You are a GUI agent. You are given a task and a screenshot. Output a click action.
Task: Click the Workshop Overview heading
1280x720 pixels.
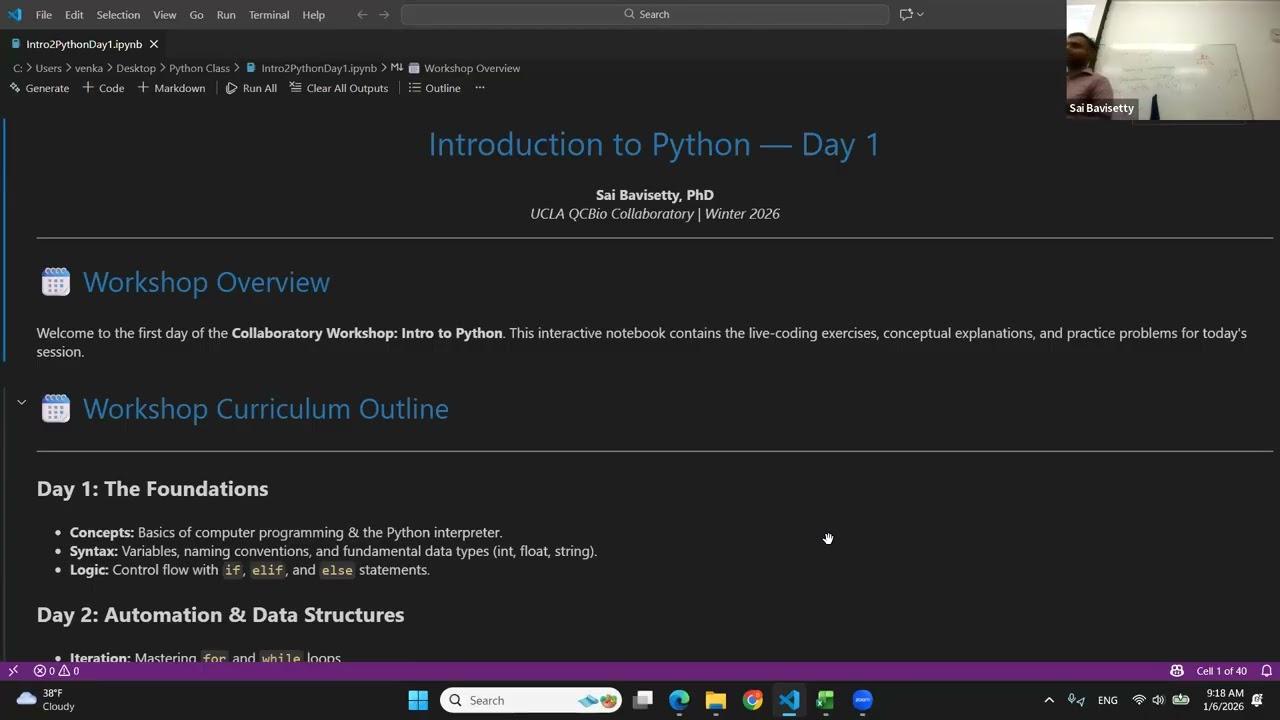pyautogui.click(x=206, y=282)
